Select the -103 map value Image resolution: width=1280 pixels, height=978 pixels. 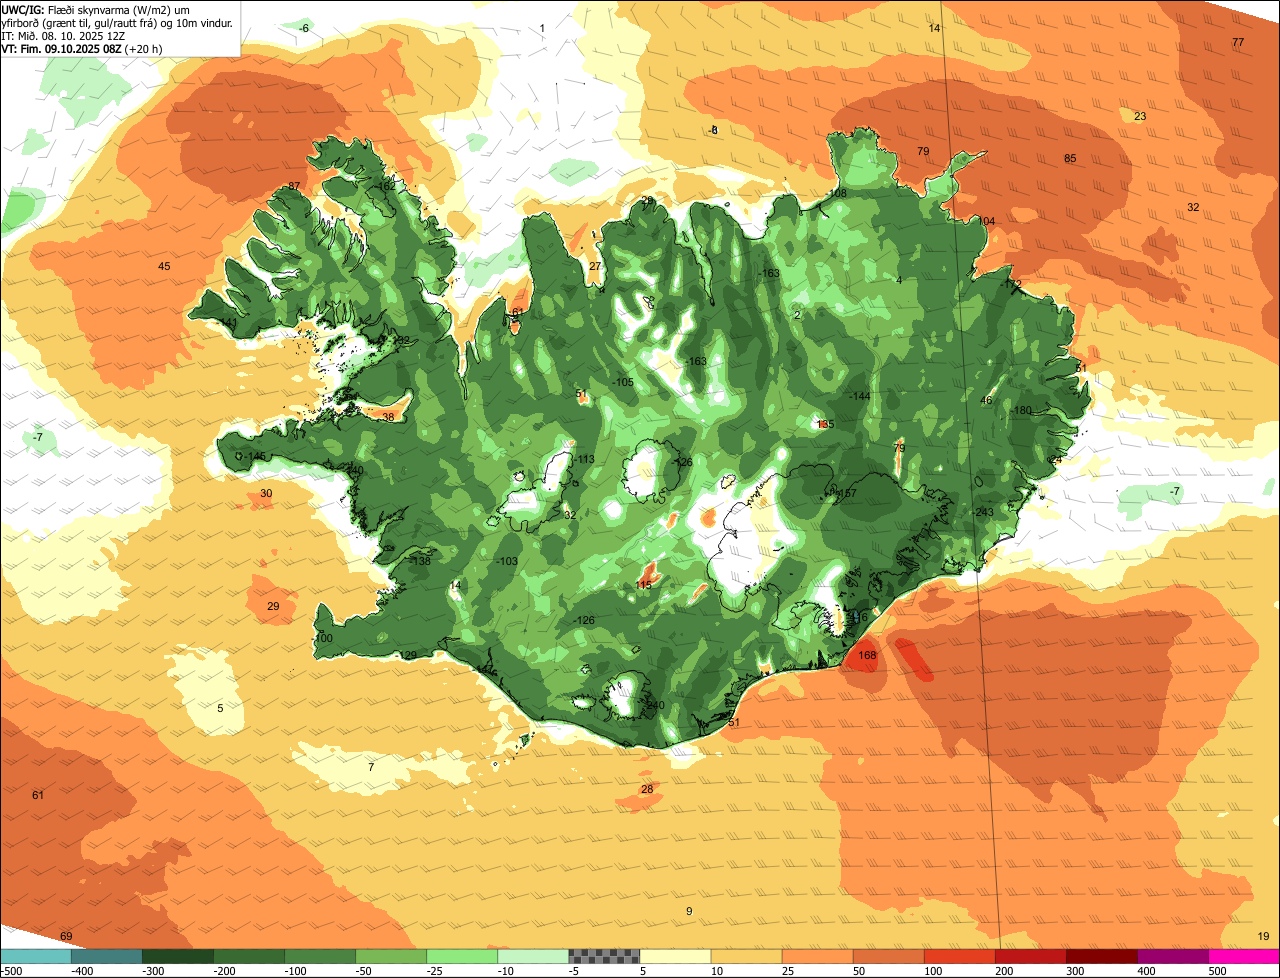click(507, 562)
